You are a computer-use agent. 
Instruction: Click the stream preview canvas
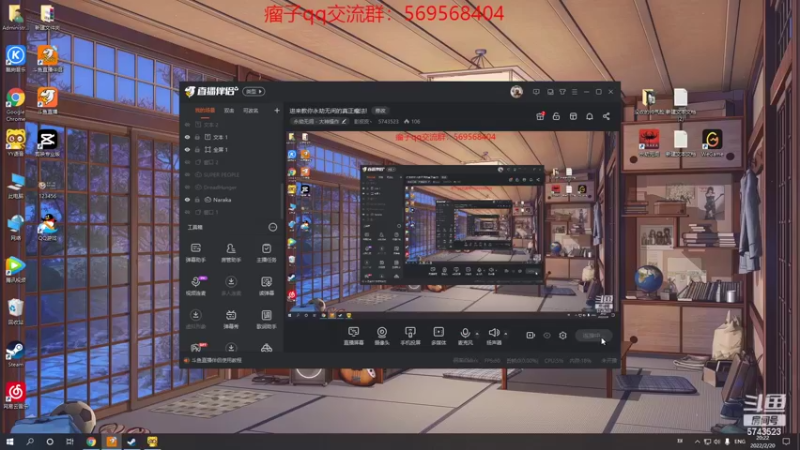pyautogui.click(x=453, y=224)
